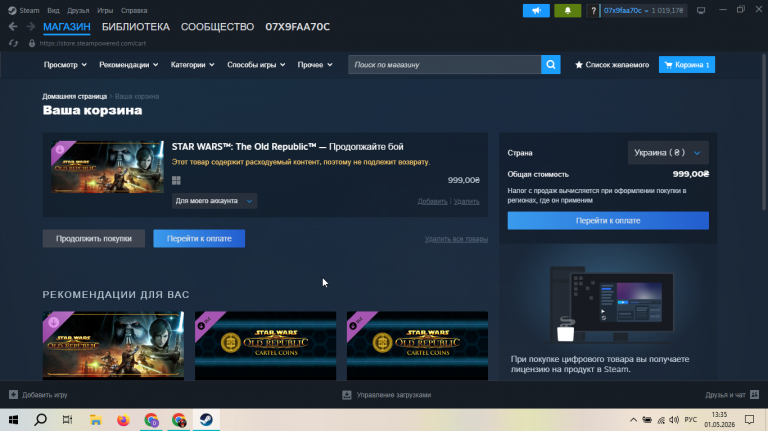Expand the Категории dropdown
This screenshot has width=768, height=431.
[x=192, y=65]
